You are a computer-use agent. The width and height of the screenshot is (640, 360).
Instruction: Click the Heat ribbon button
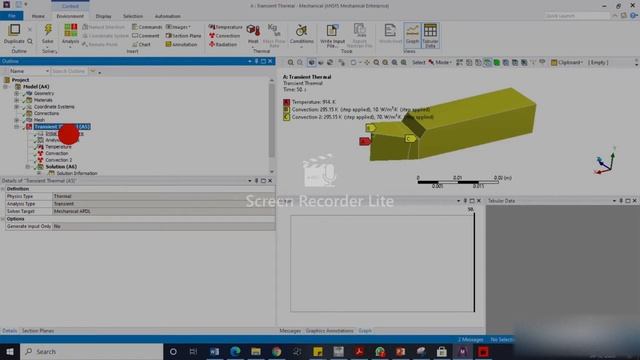tap(253, 34)
